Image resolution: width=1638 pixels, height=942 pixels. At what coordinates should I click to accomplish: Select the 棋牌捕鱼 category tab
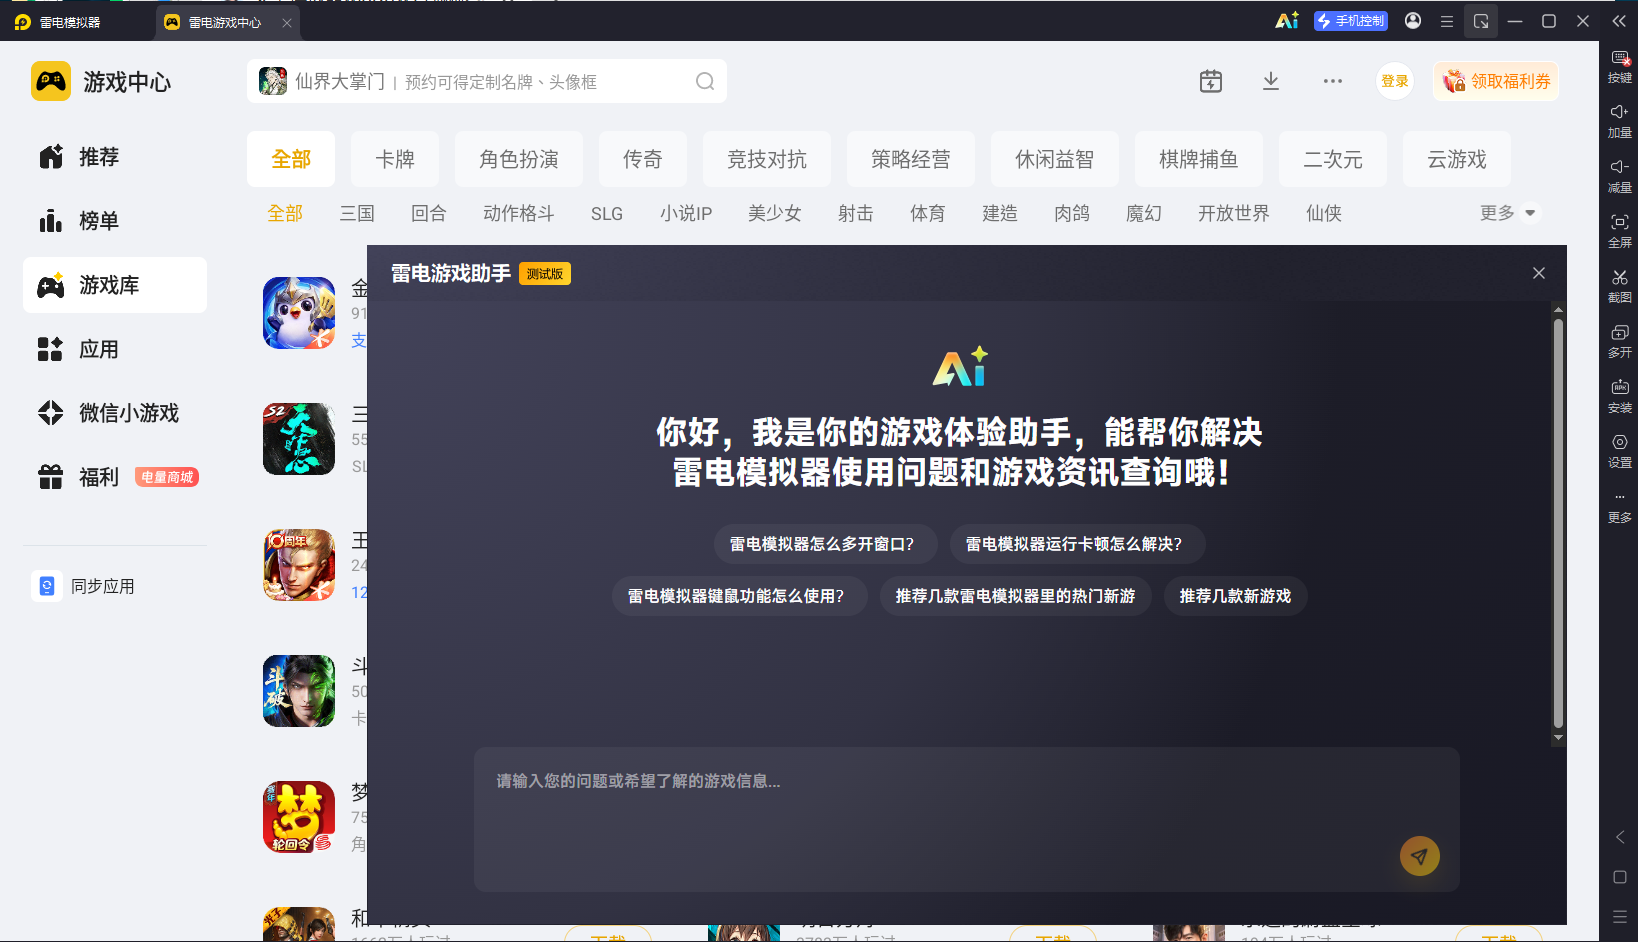[x=1199, y=159]
